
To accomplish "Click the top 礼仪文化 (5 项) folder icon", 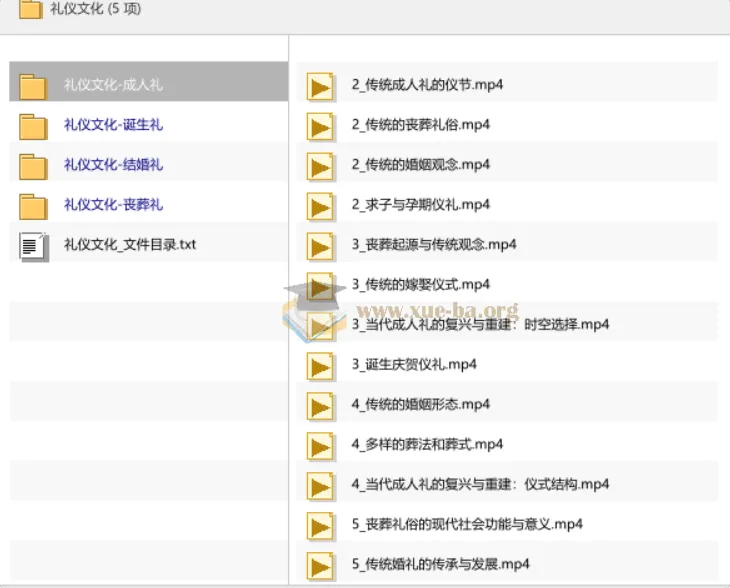I will (x=31, y=9).
